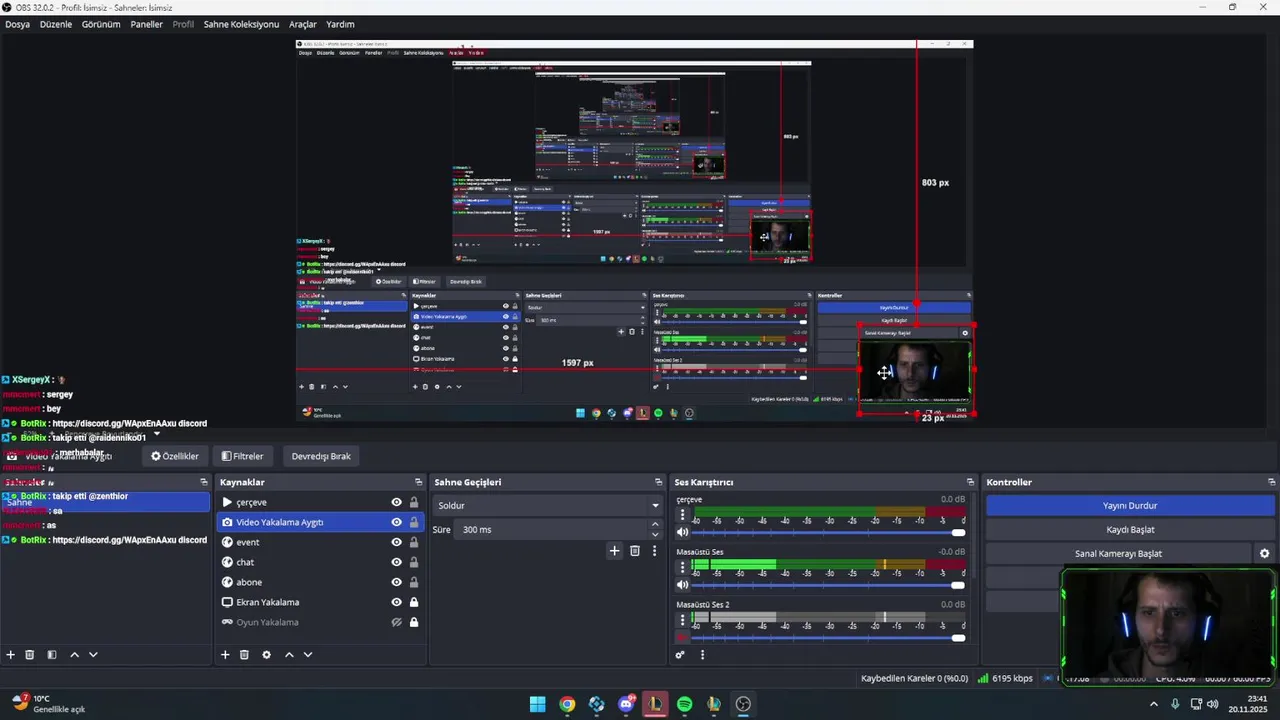
Task: Delete scene using Sahneler trash icon
Action: 30,655
